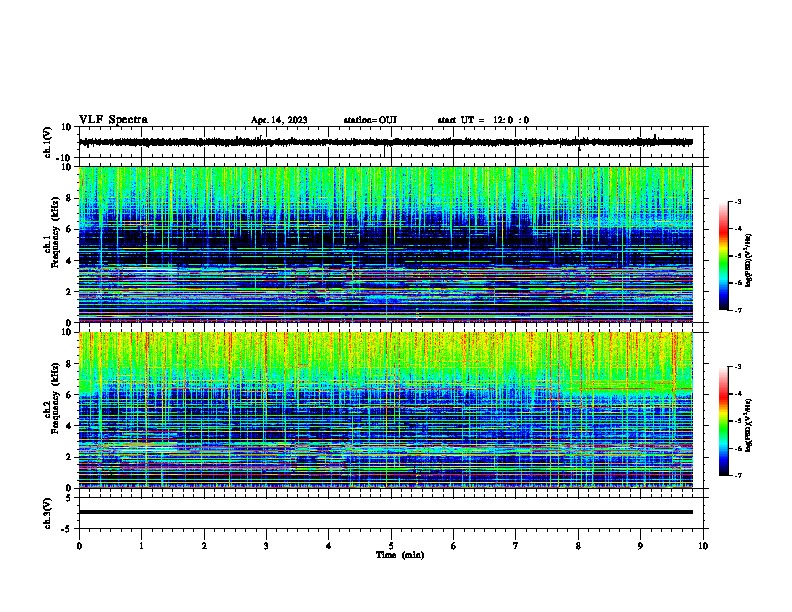Image resolution: width=792 pixels, height=612 pixels.
Task: Click the 4 kHz tick label of ch.2
Action: (71, 426)
